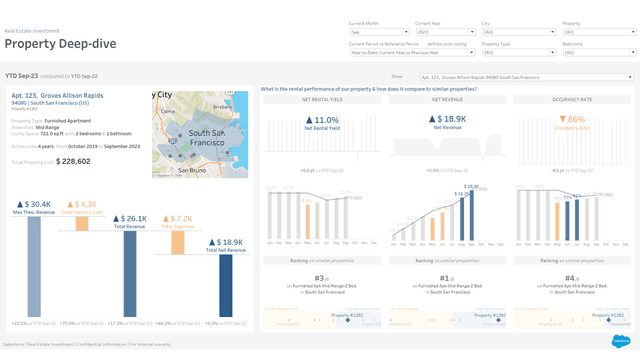Click the Net Revenue $18.9K triangle indicator
640x363 pixels.
(432, 119)
